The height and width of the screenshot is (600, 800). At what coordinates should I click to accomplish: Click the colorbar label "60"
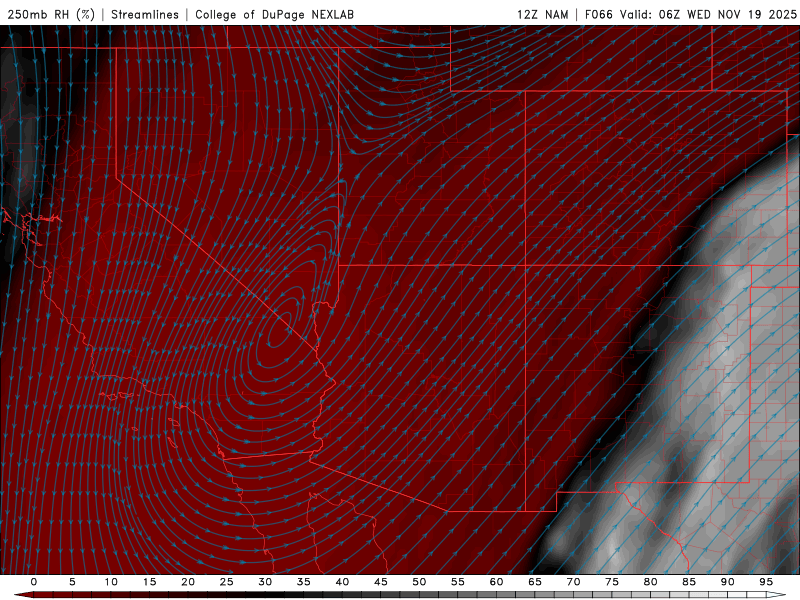pos(496,582)
